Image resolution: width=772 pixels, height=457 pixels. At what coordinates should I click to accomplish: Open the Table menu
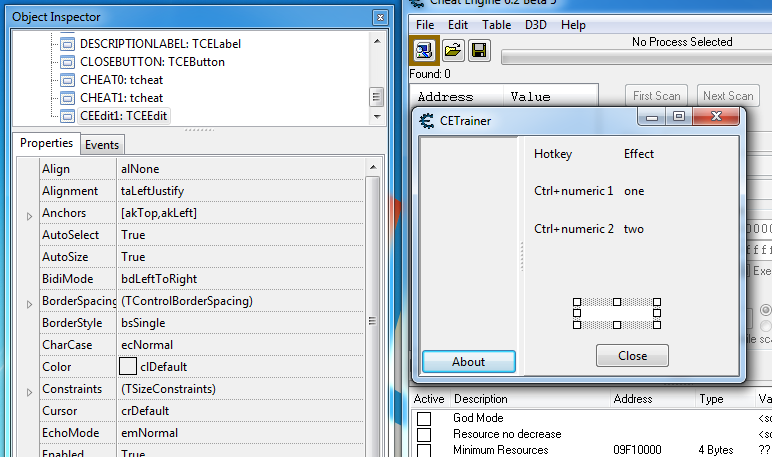pos(496,25)
